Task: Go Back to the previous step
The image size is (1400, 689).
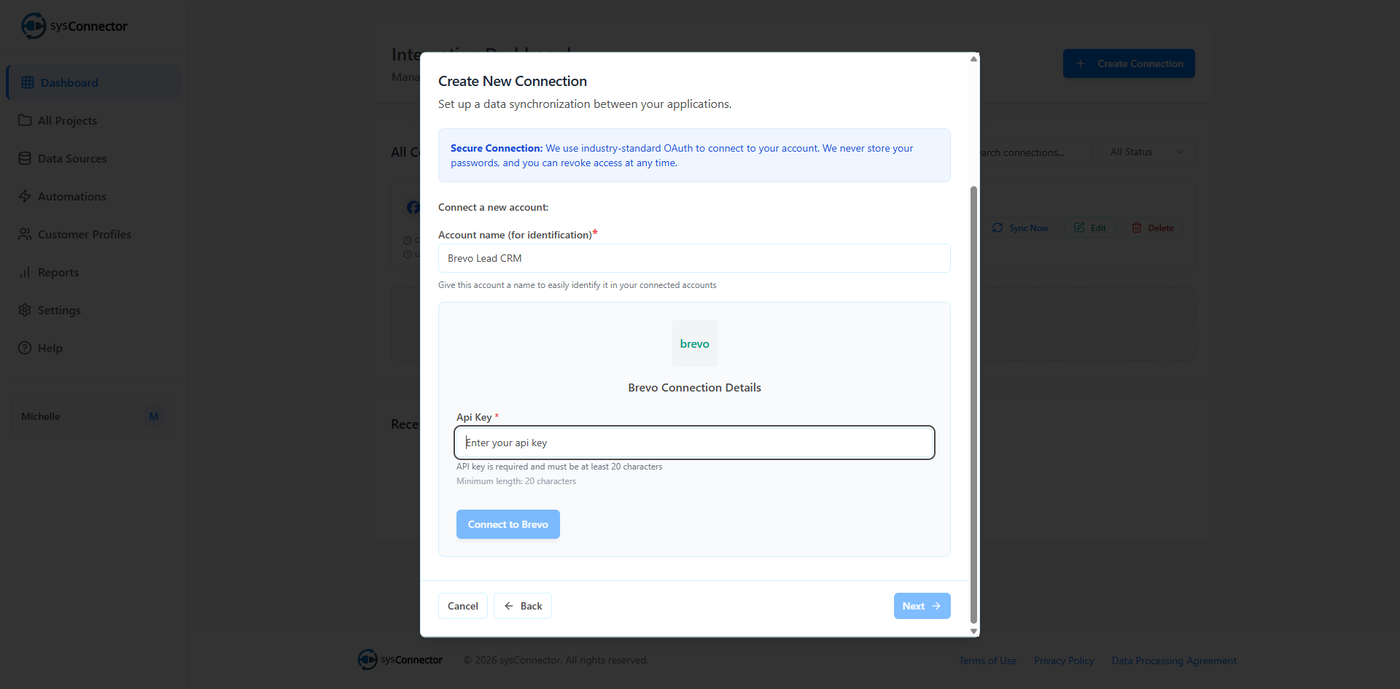Action: 523,606
